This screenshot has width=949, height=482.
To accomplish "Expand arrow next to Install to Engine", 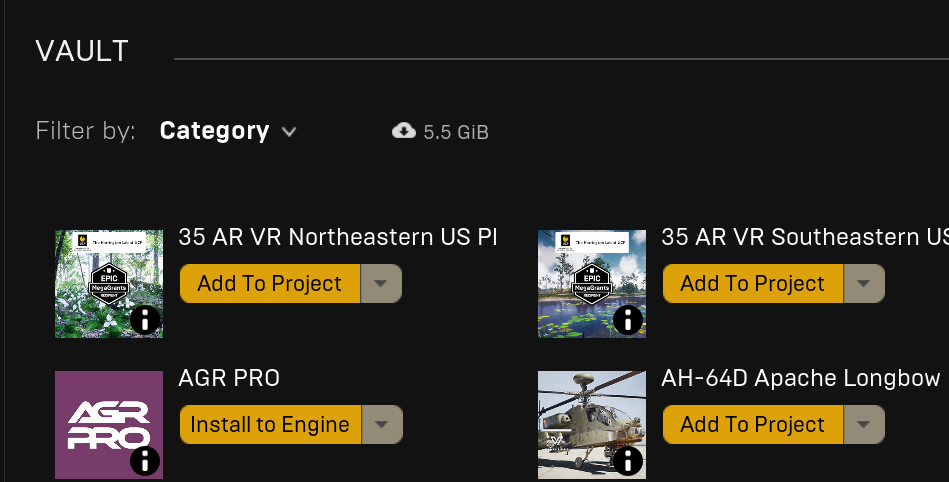I will click(381, 424).
